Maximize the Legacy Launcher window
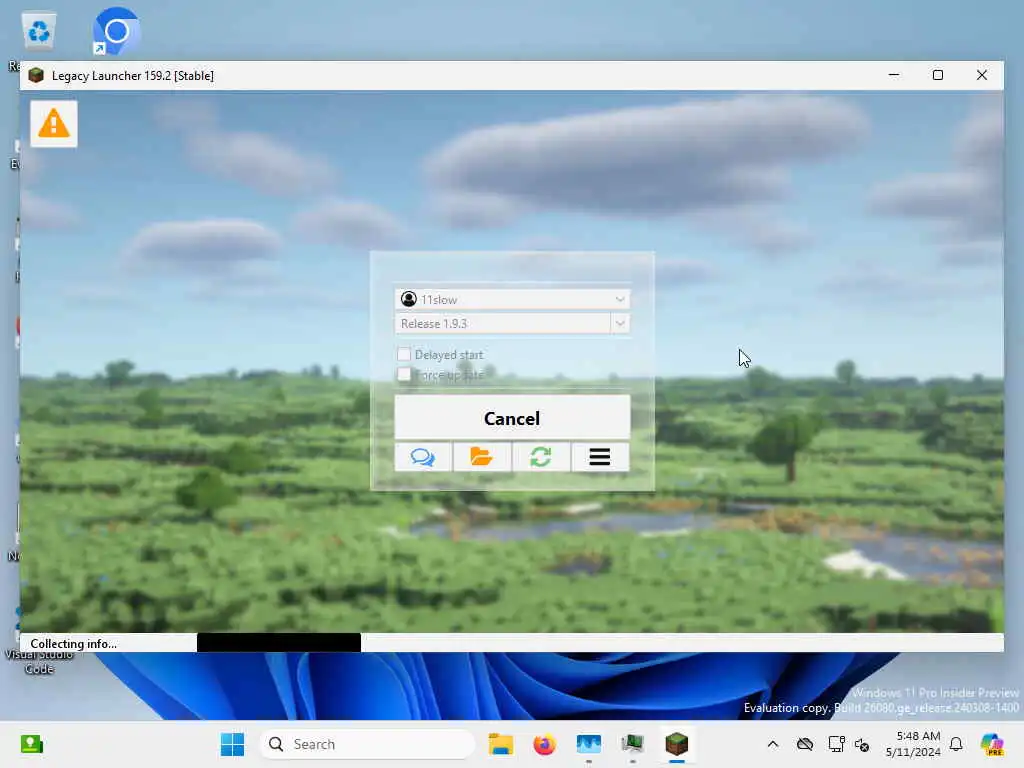1024x768 pixels. (938, 75)
